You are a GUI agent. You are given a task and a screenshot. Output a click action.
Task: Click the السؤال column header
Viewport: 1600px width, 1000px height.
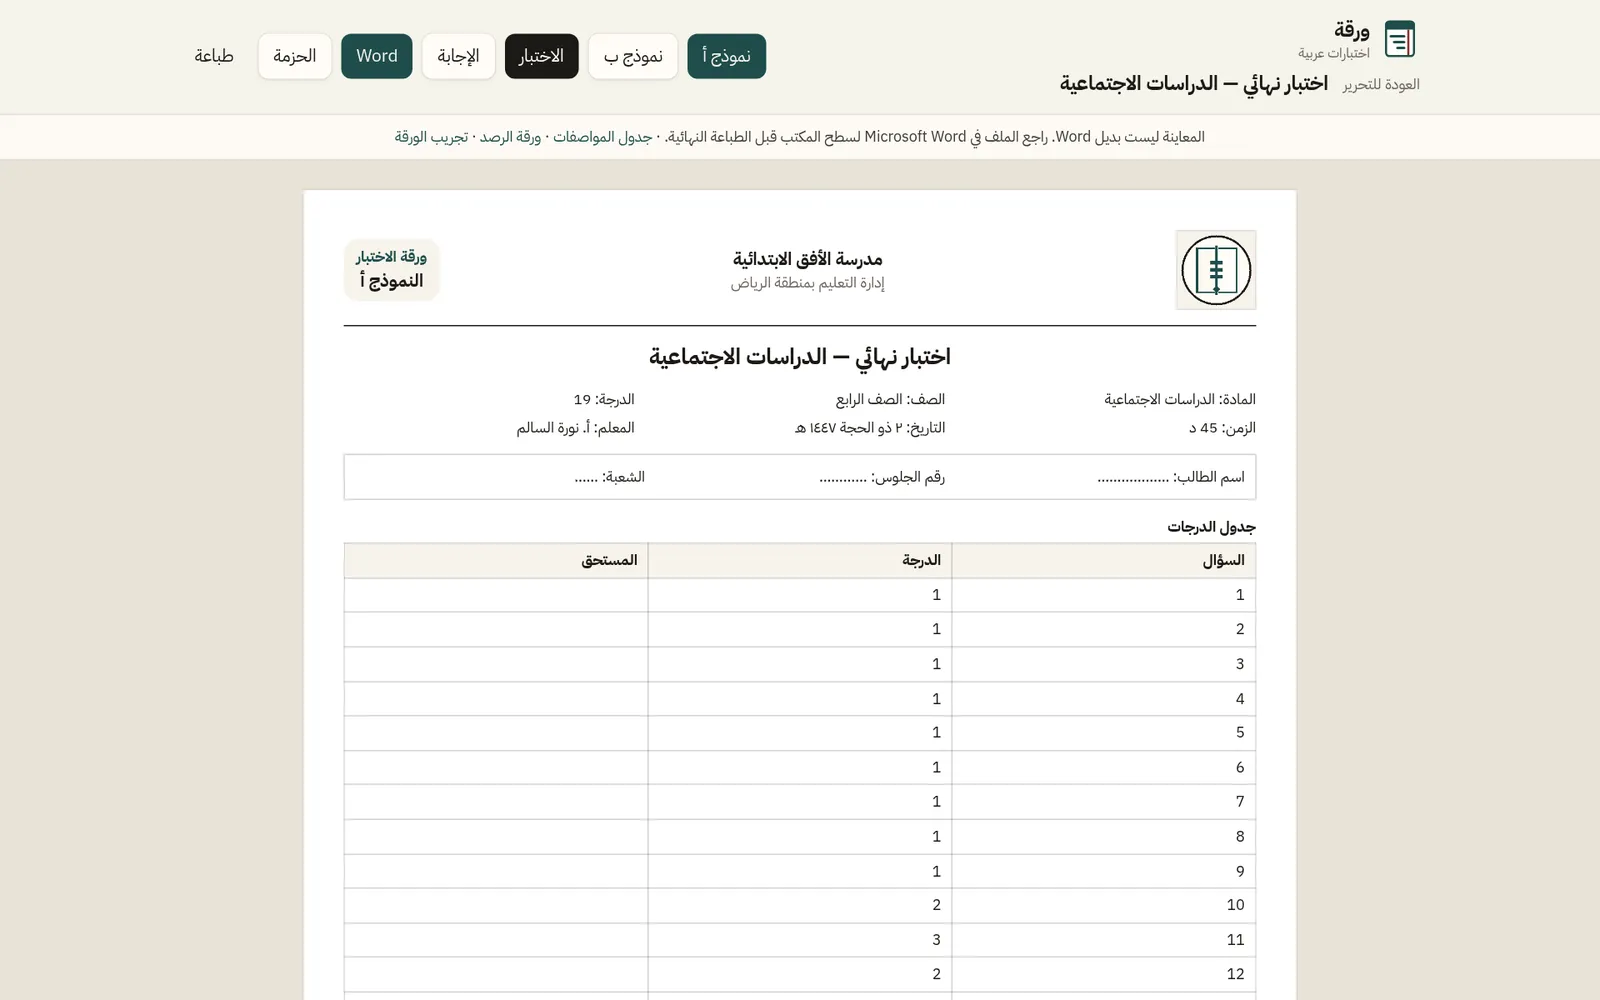[1104, 561]
